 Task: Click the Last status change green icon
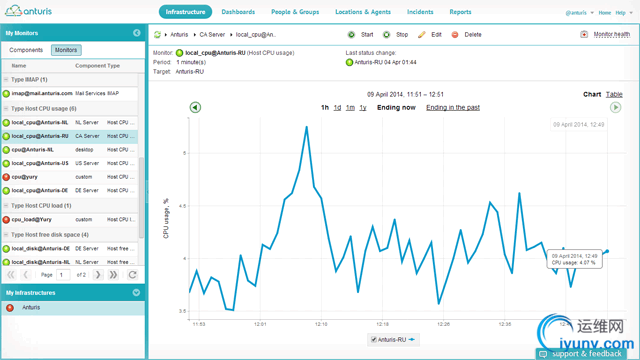point(349,62)
